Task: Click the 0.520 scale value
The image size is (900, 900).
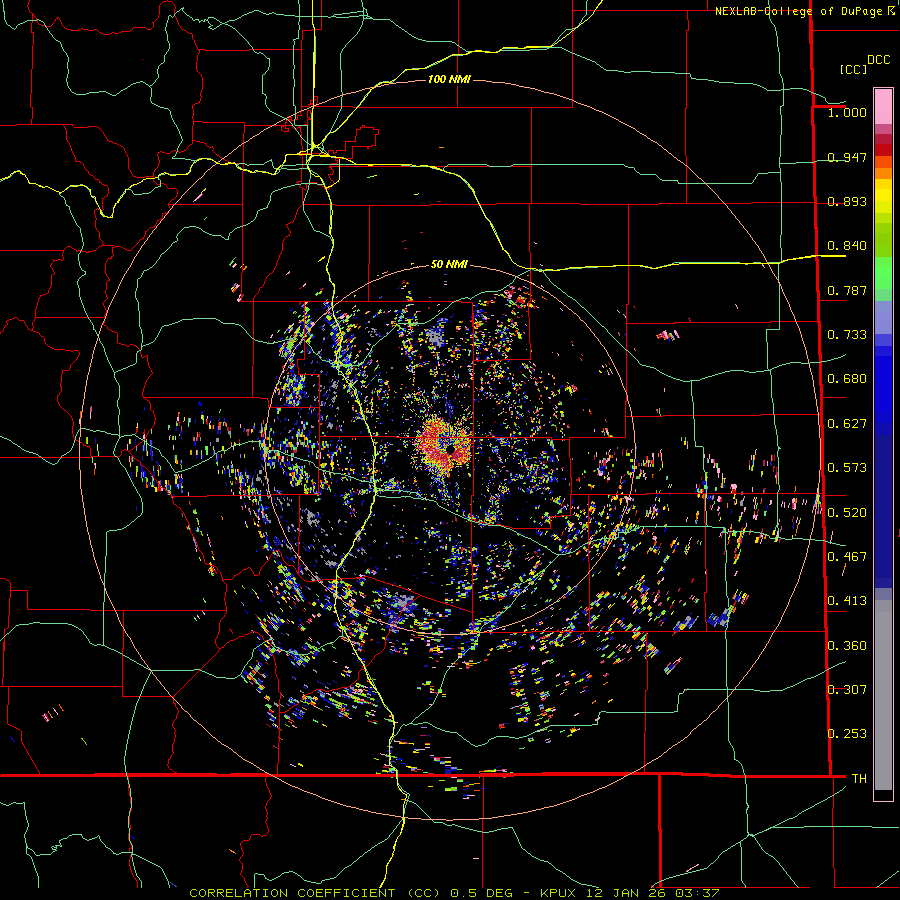Action: pyautogui.click(x=847, y=513)
